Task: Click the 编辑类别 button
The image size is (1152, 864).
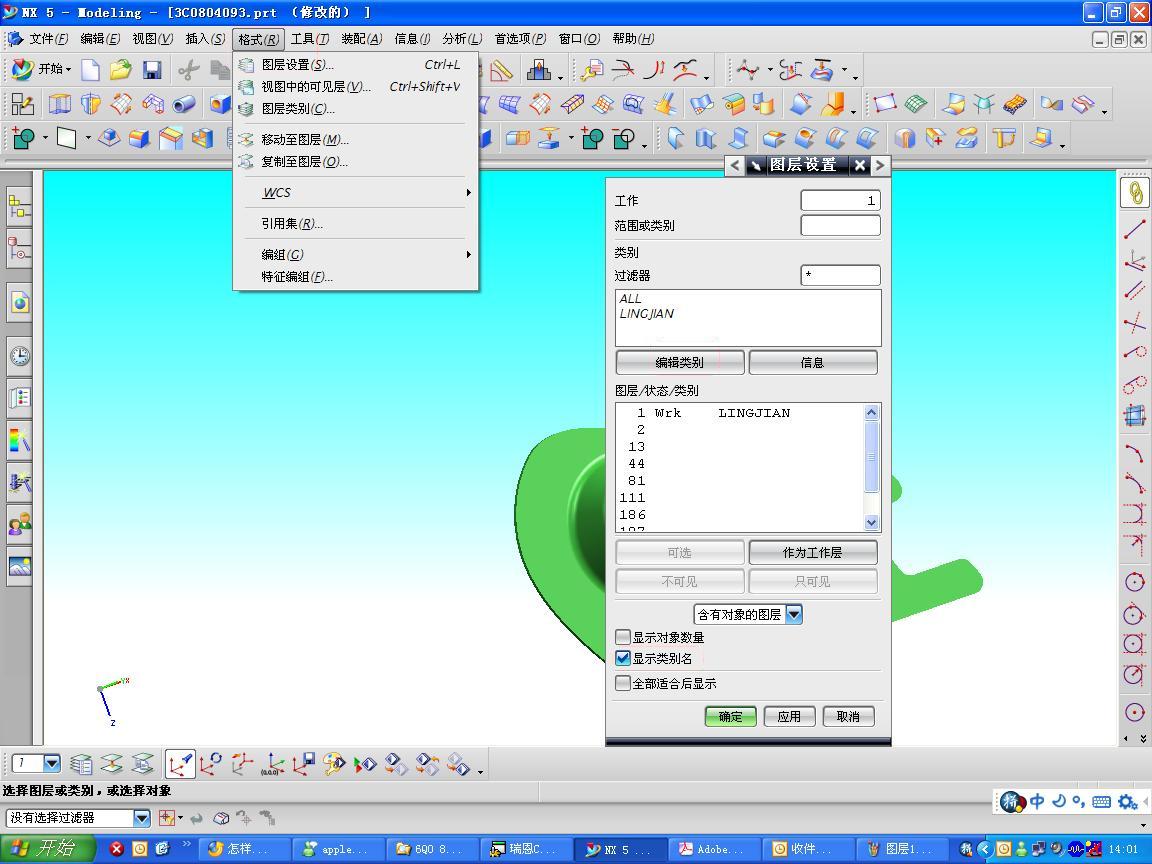Action: tap(680, 362)
